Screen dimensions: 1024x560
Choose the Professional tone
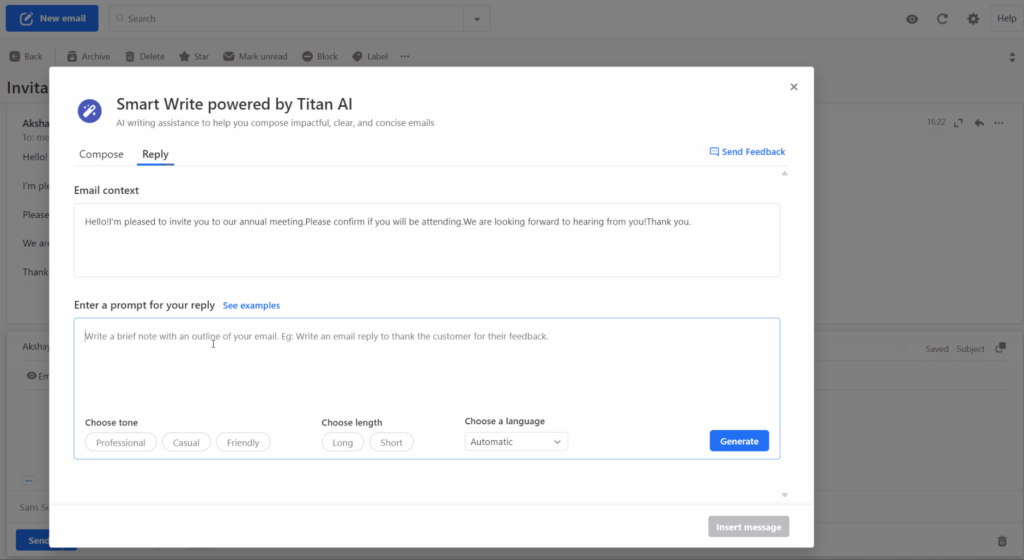(121, 443)
